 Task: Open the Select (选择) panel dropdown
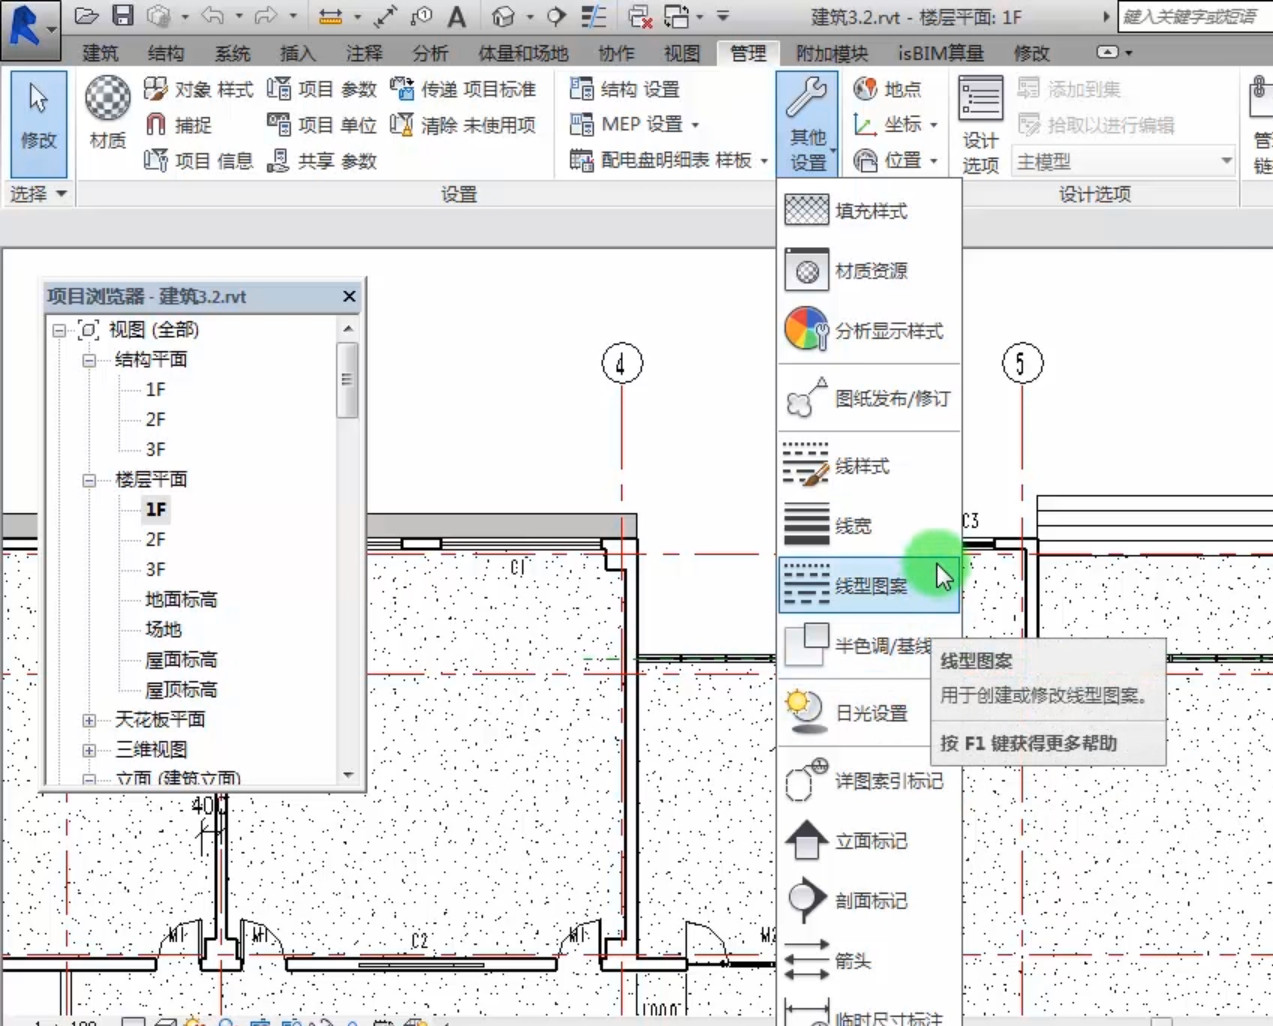tap(38, 194)
